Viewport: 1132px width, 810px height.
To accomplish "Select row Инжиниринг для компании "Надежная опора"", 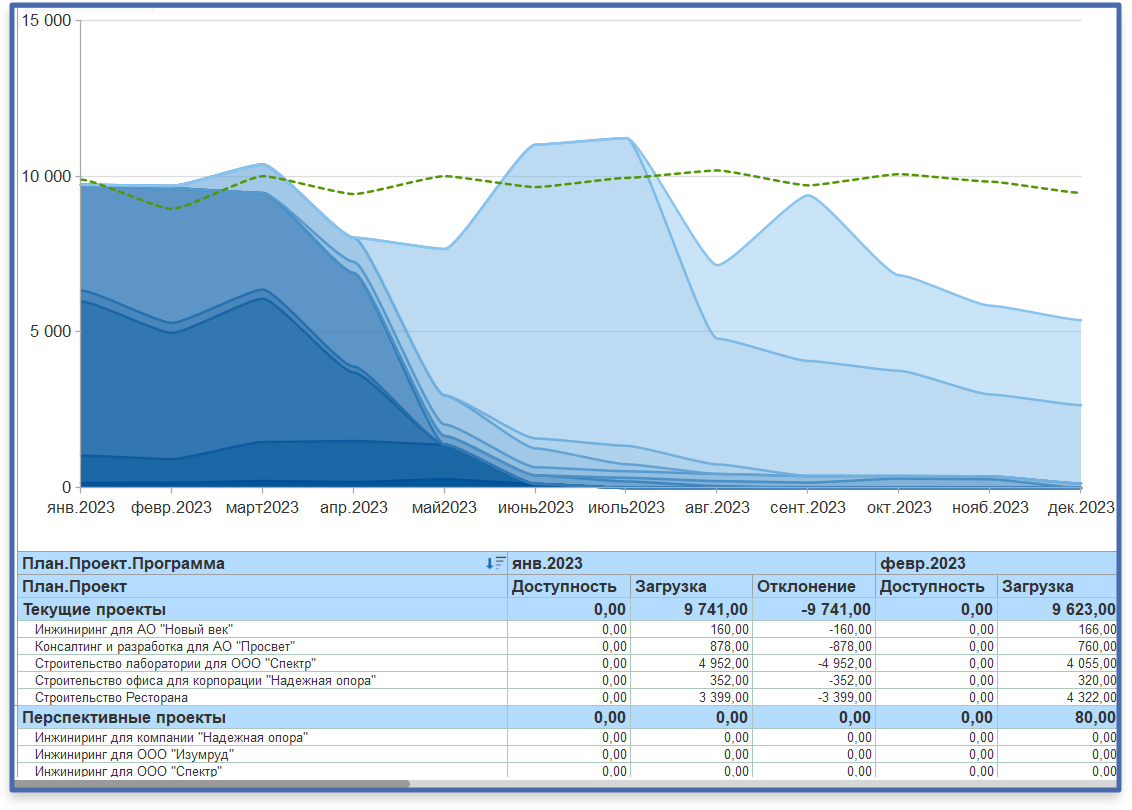I will tap(567, 737).
